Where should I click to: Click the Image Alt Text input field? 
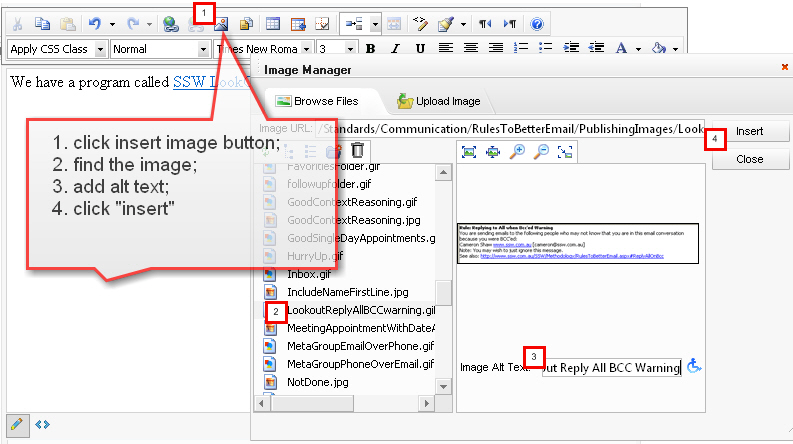[x=610, y=368]
